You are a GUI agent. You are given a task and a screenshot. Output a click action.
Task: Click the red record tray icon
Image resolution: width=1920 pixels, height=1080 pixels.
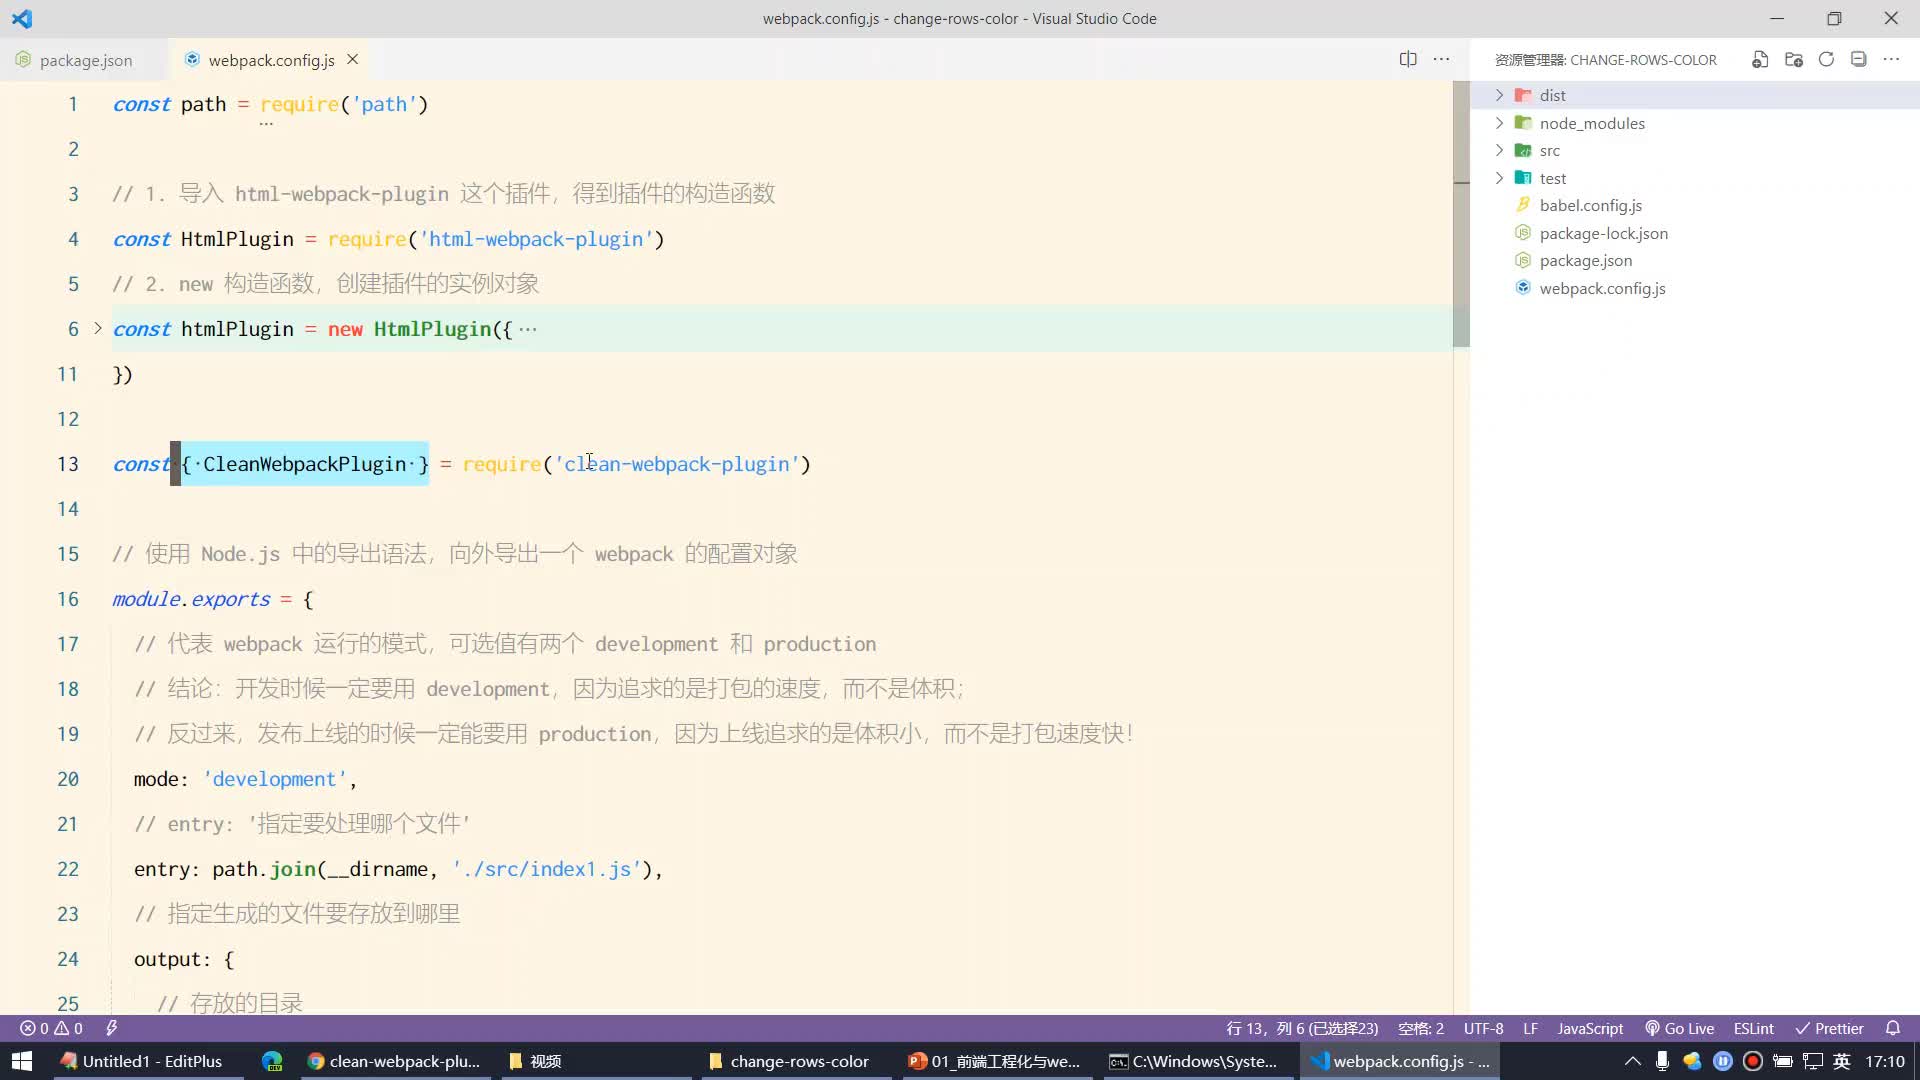click(1752, 1061)
